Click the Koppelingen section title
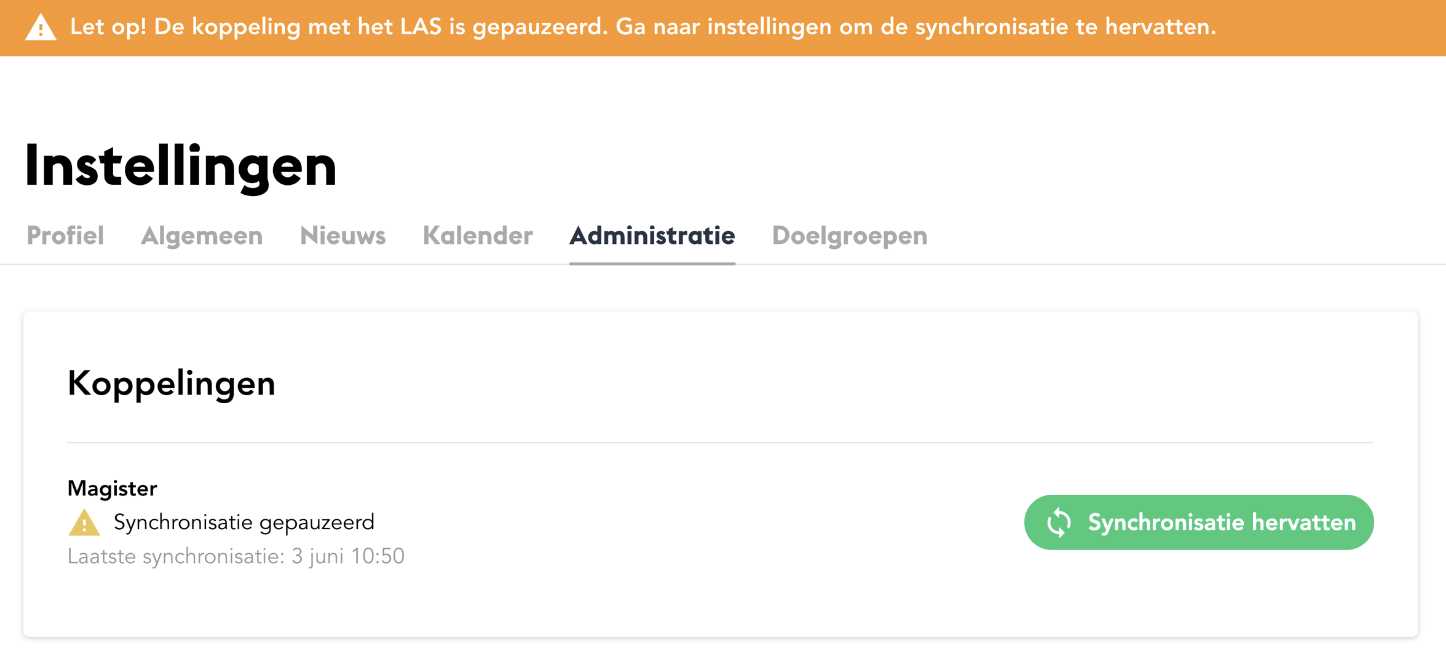 (171, 383)
